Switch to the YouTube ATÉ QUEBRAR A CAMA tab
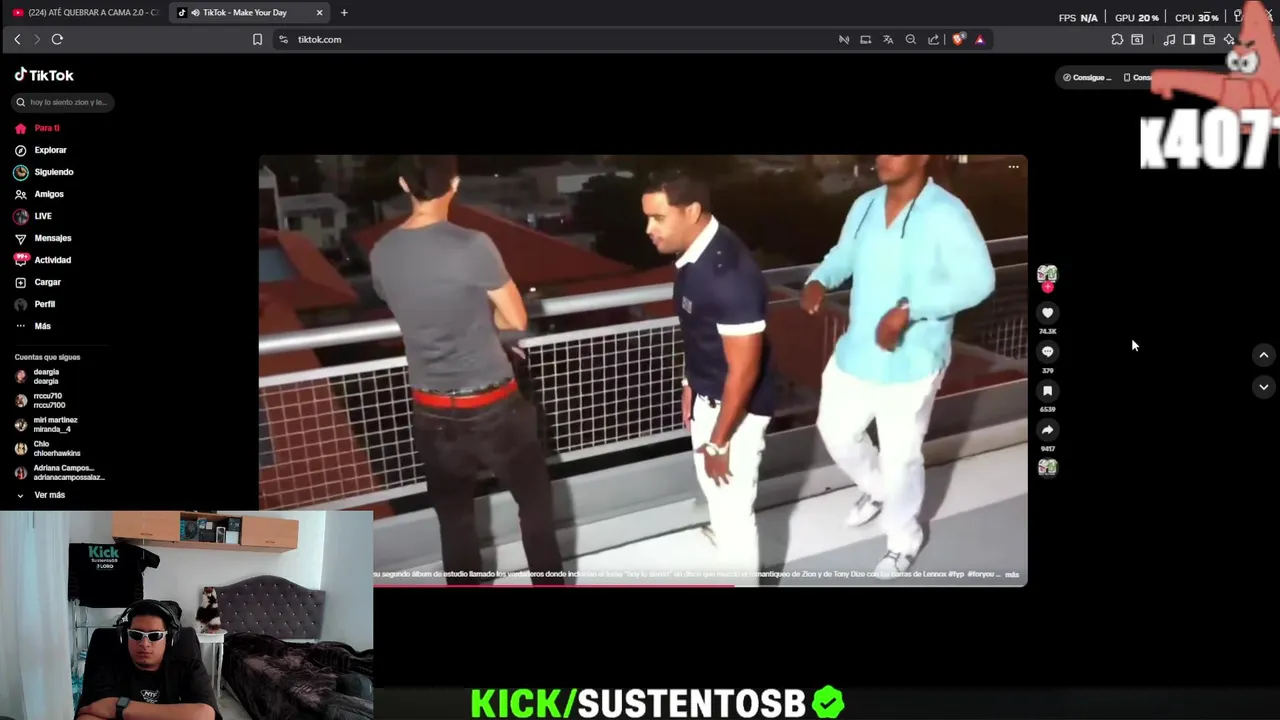Image resolution: width=1280 pixels, height=720 pixels. 85,12
